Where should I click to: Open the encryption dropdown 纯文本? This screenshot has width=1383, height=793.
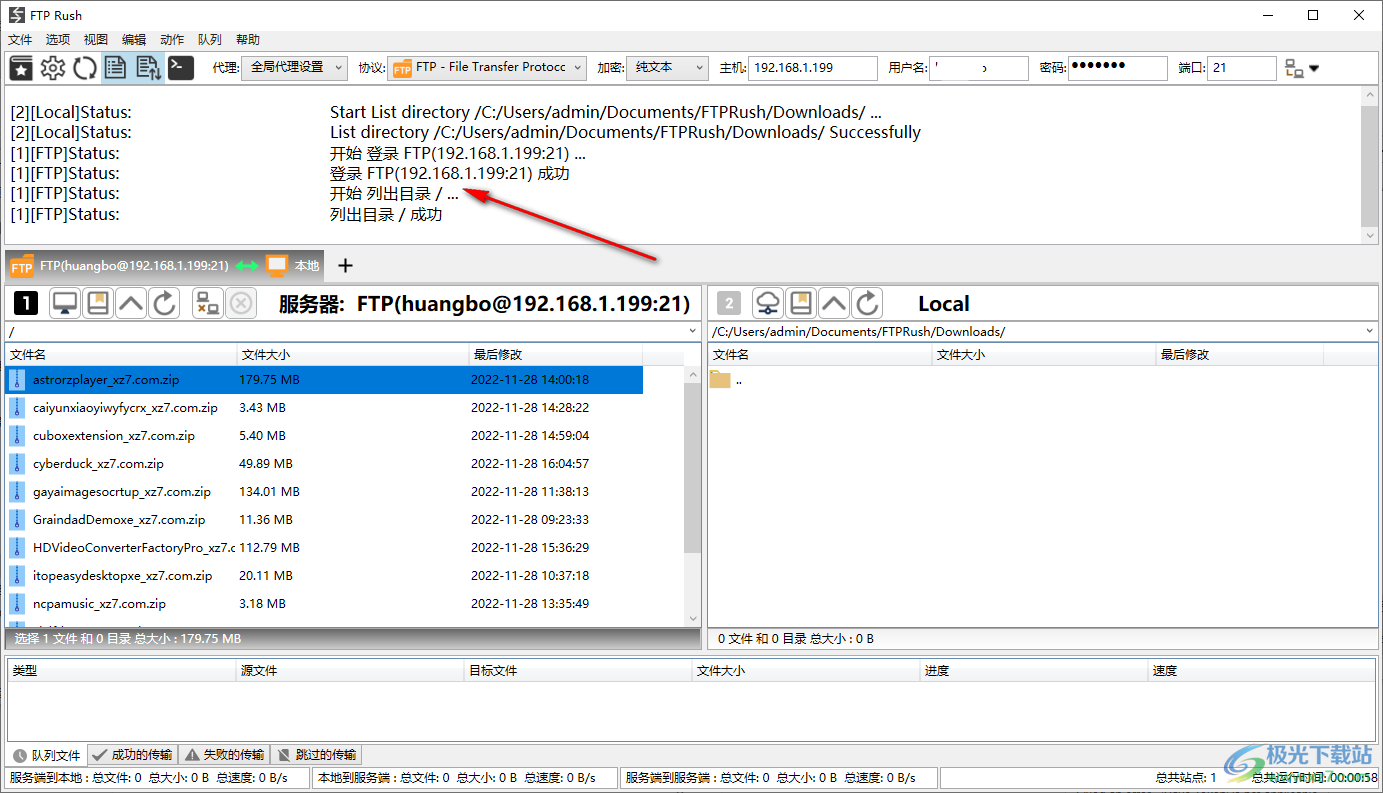pyautogui.click(x=667, y=67)
